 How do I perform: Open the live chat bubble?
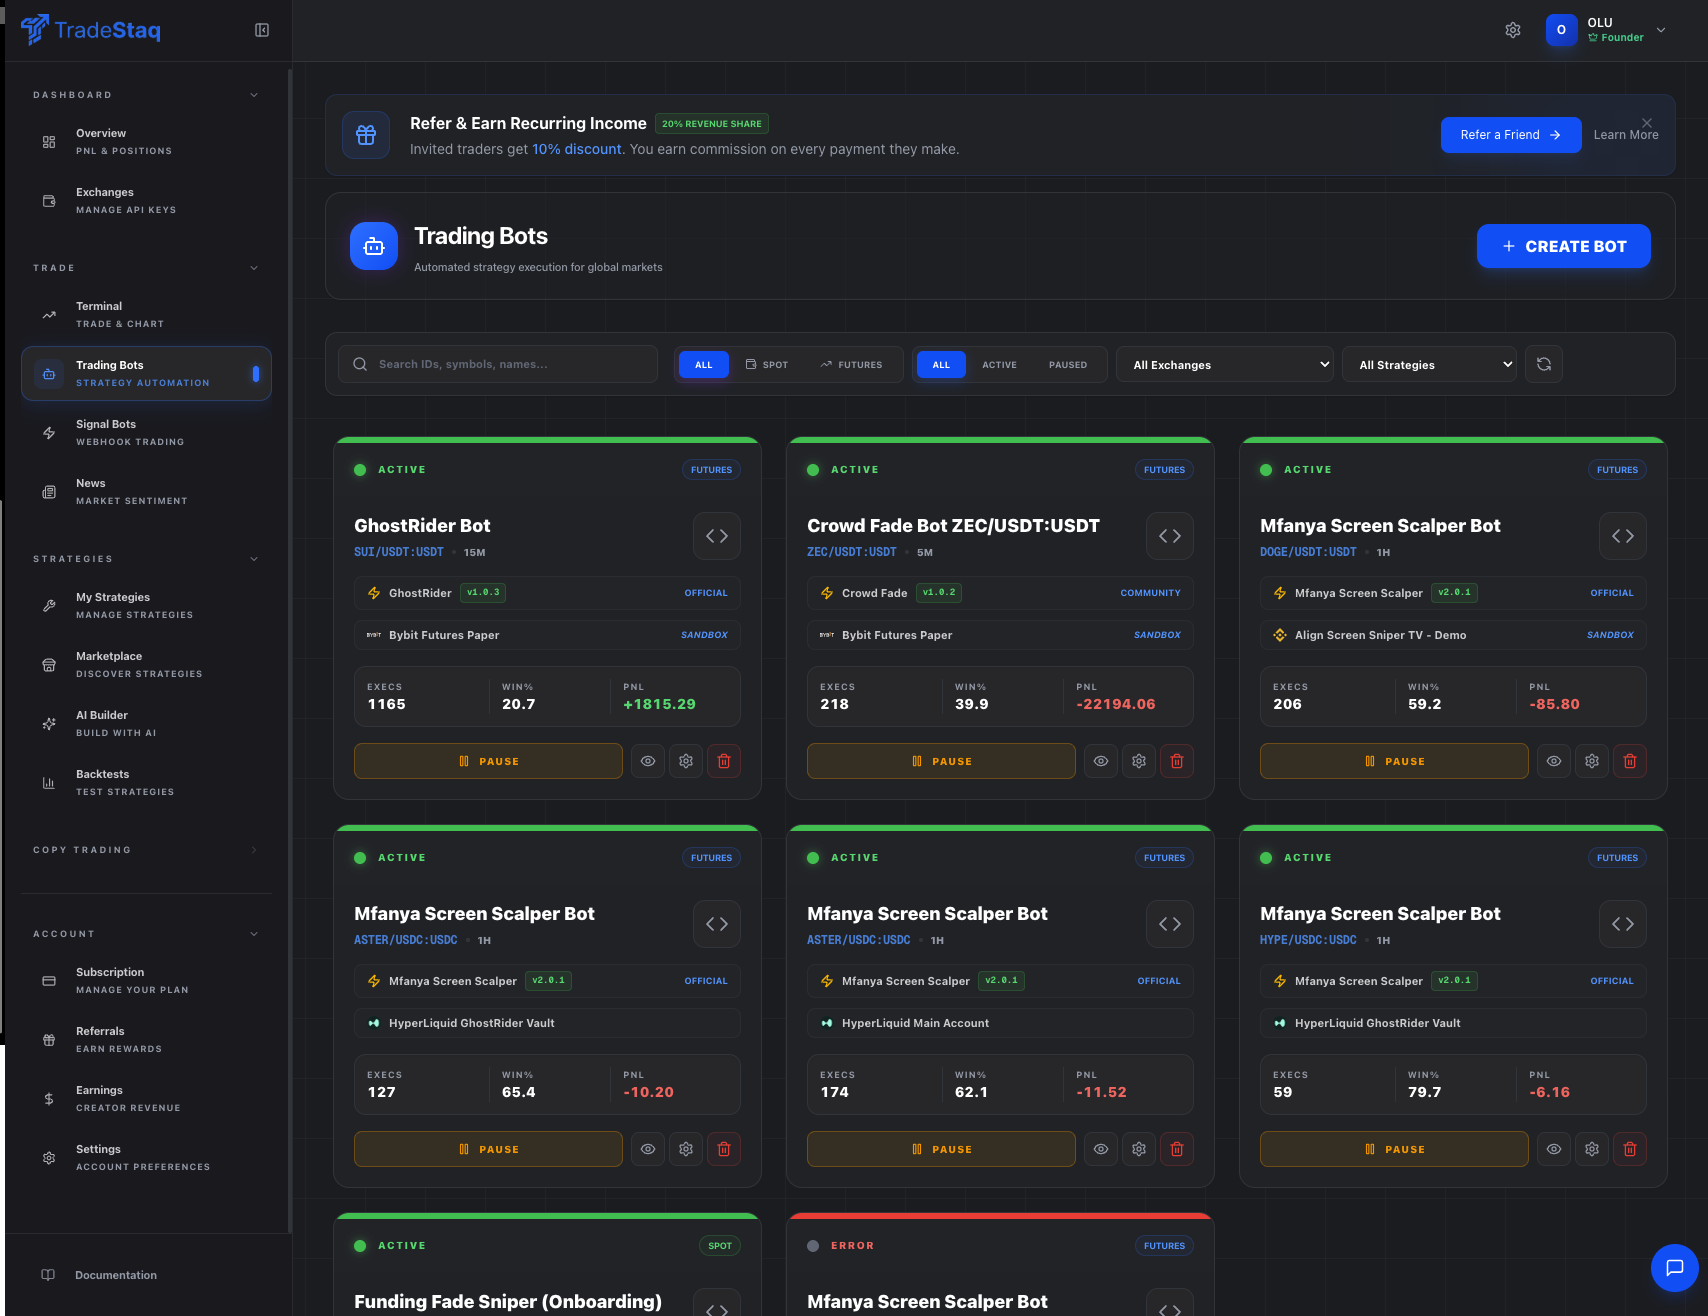pos(1675,1268)
